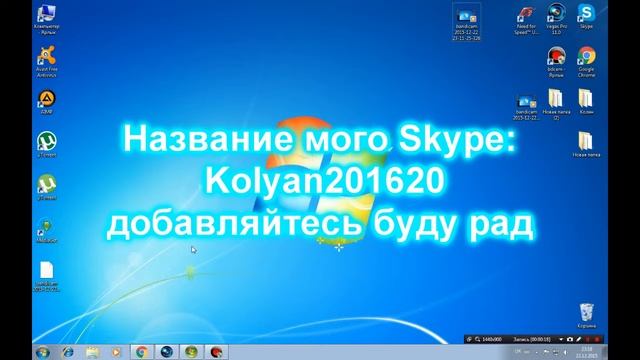Launch Vegas Pro 11.0 from desktop

556,19
